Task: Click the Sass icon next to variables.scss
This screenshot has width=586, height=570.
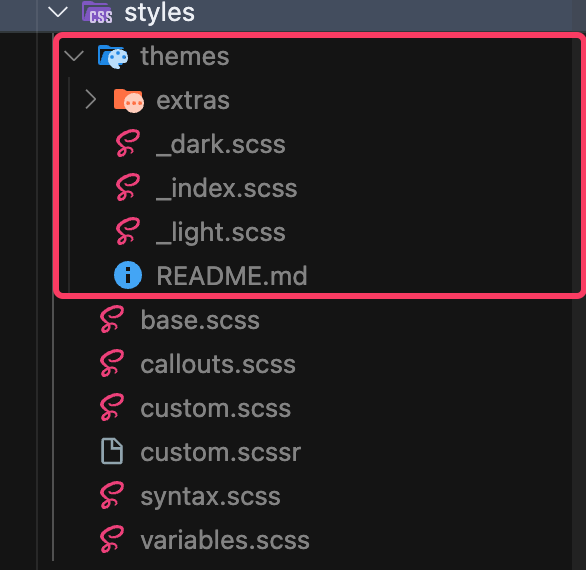Action: pyautogui.click(x=112, y=539)
